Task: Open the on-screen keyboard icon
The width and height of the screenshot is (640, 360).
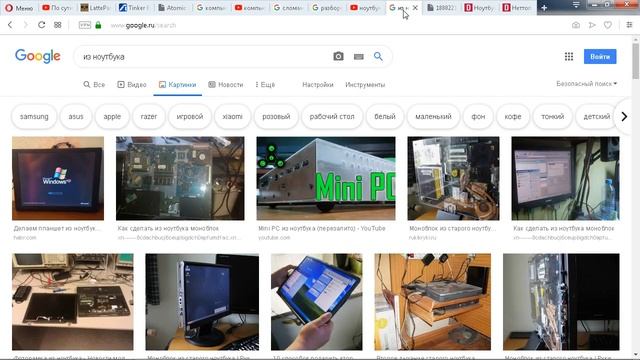Action: (358, 57)
